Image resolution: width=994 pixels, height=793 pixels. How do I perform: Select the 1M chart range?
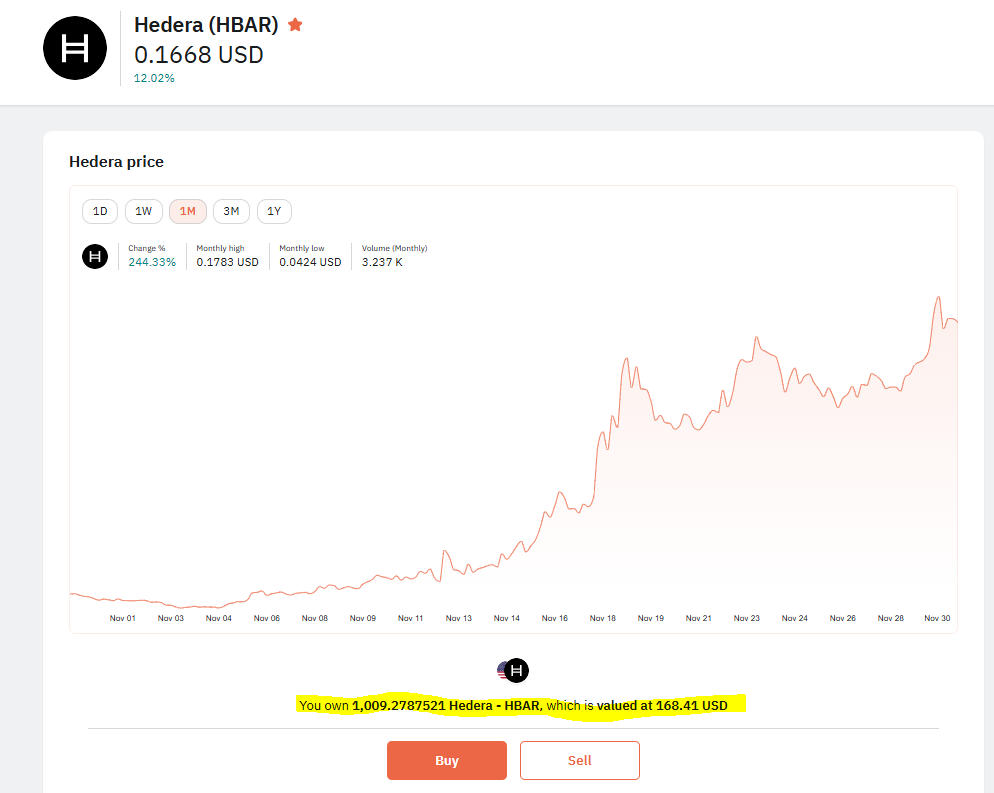click(188, 211)
